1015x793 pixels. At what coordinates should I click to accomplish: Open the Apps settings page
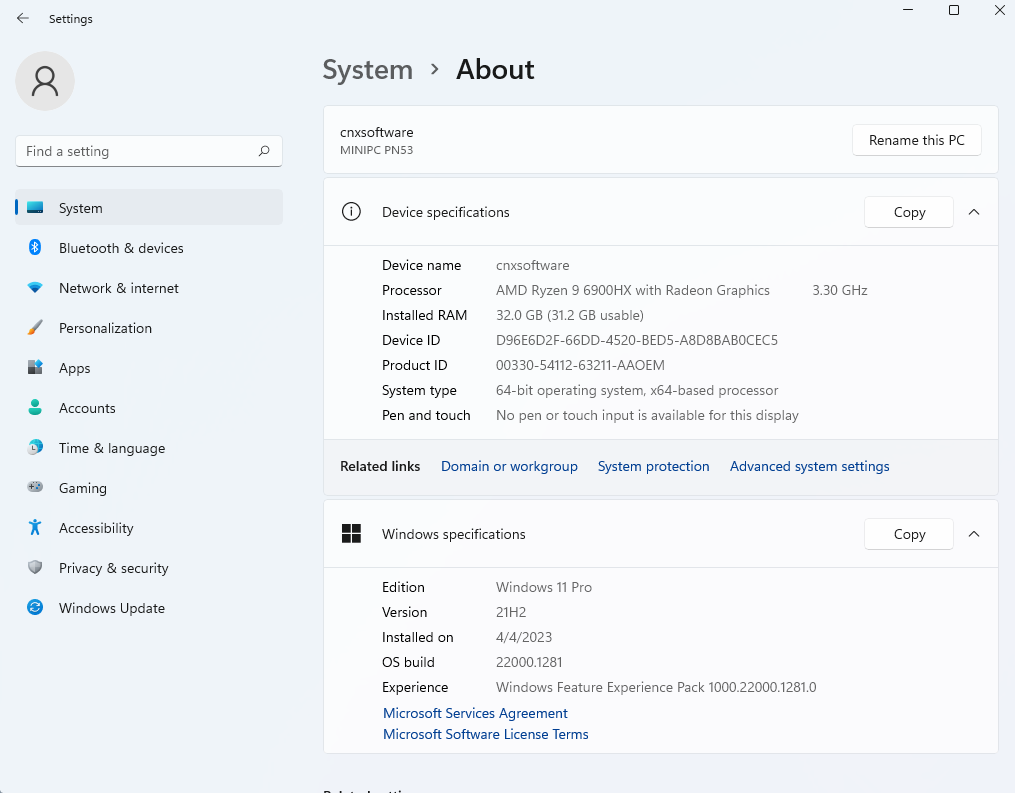(149, 368)
